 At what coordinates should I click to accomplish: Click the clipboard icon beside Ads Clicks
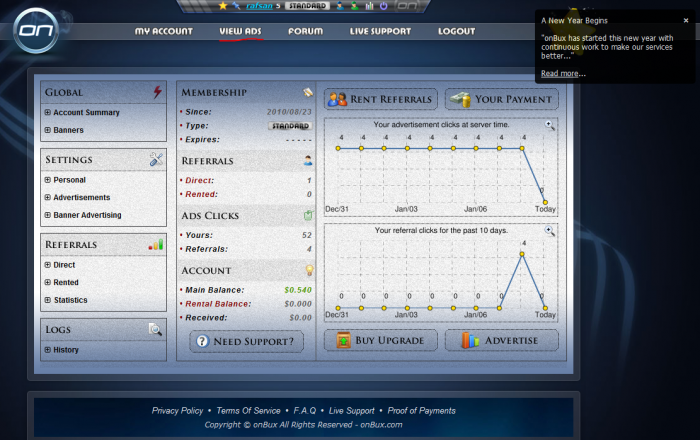308,216
